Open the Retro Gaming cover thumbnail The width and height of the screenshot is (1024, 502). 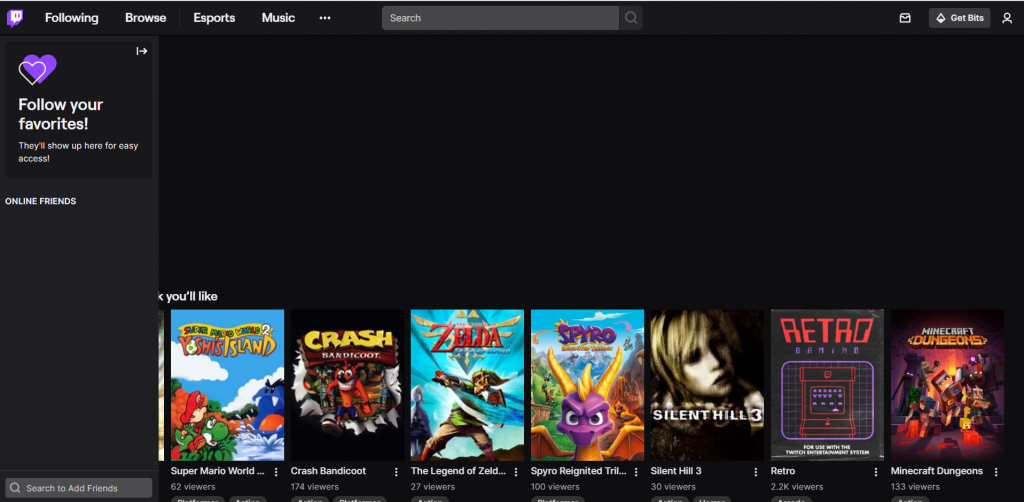pyautogui.click(x=827, y=385)
